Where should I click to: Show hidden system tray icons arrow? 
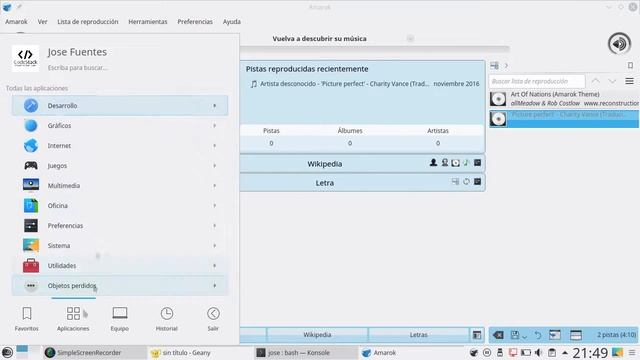coord(565,353)
